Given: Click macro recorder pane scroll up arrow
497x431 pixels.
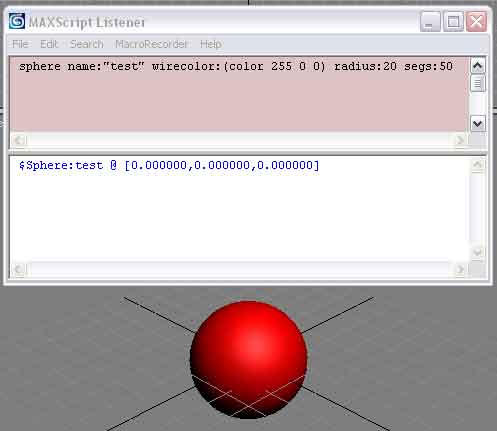Looking at the screenshot, I should [478, 66].
